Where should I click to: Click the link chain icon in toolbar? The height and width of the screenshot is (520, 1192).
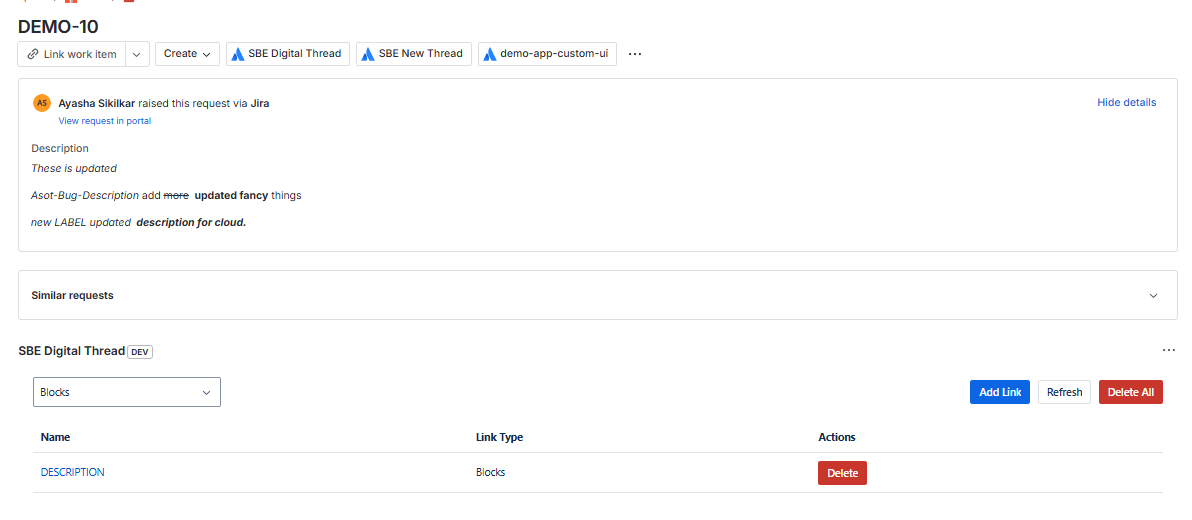tap(33, 54)
